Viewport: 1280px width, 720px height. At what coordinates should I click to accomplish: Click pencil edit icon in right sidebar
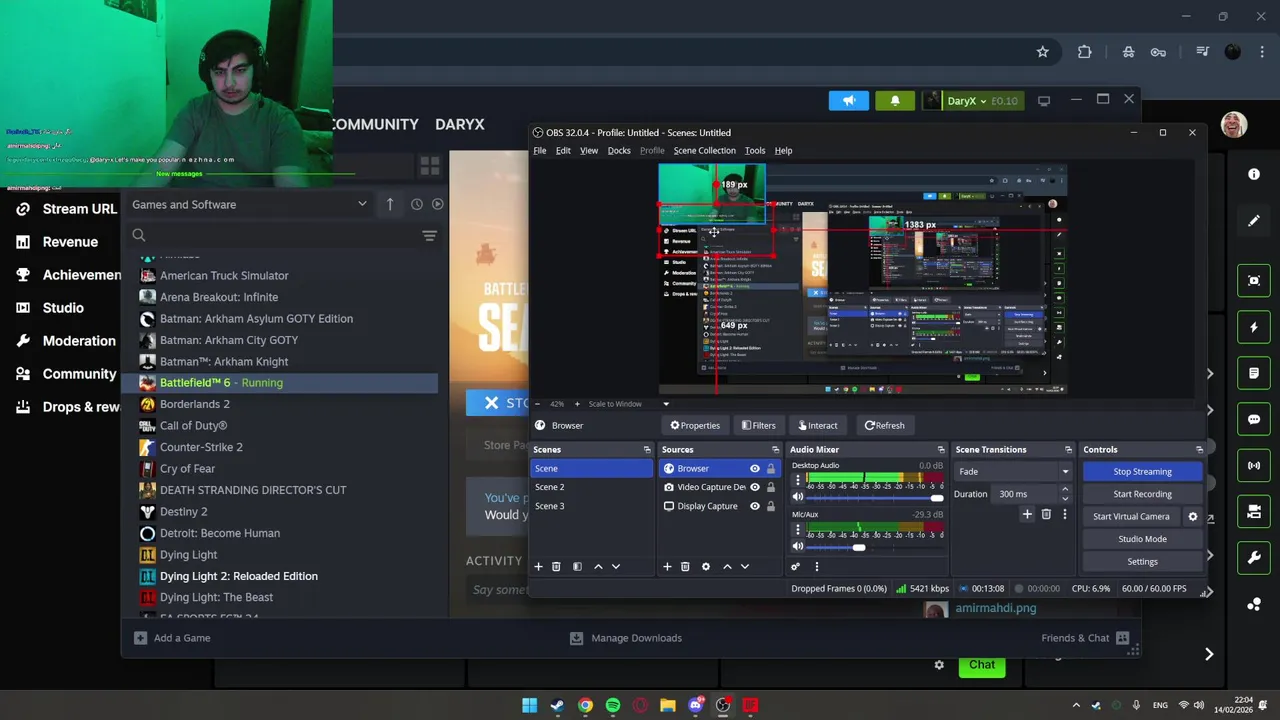(x=1254, y=221)
